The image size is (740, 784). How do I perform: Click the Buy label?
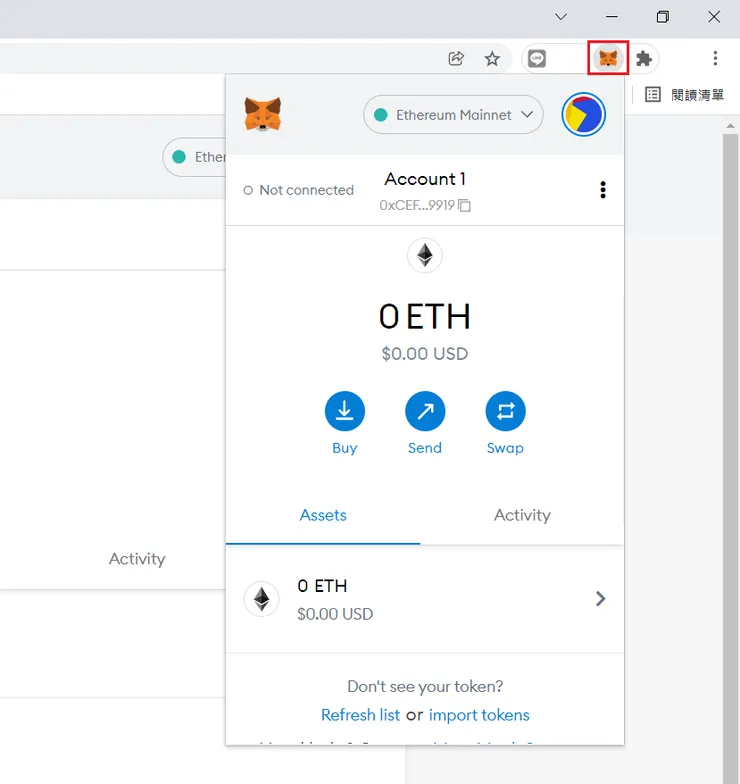pos(344,448)
